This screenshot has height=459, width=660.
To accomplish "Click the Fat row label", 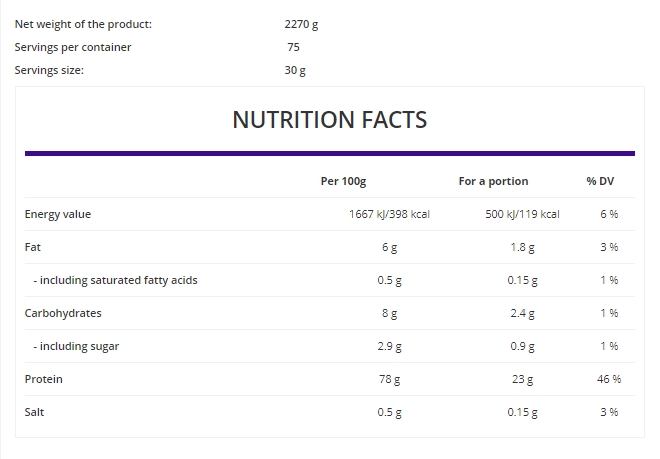I will [33, 247].
